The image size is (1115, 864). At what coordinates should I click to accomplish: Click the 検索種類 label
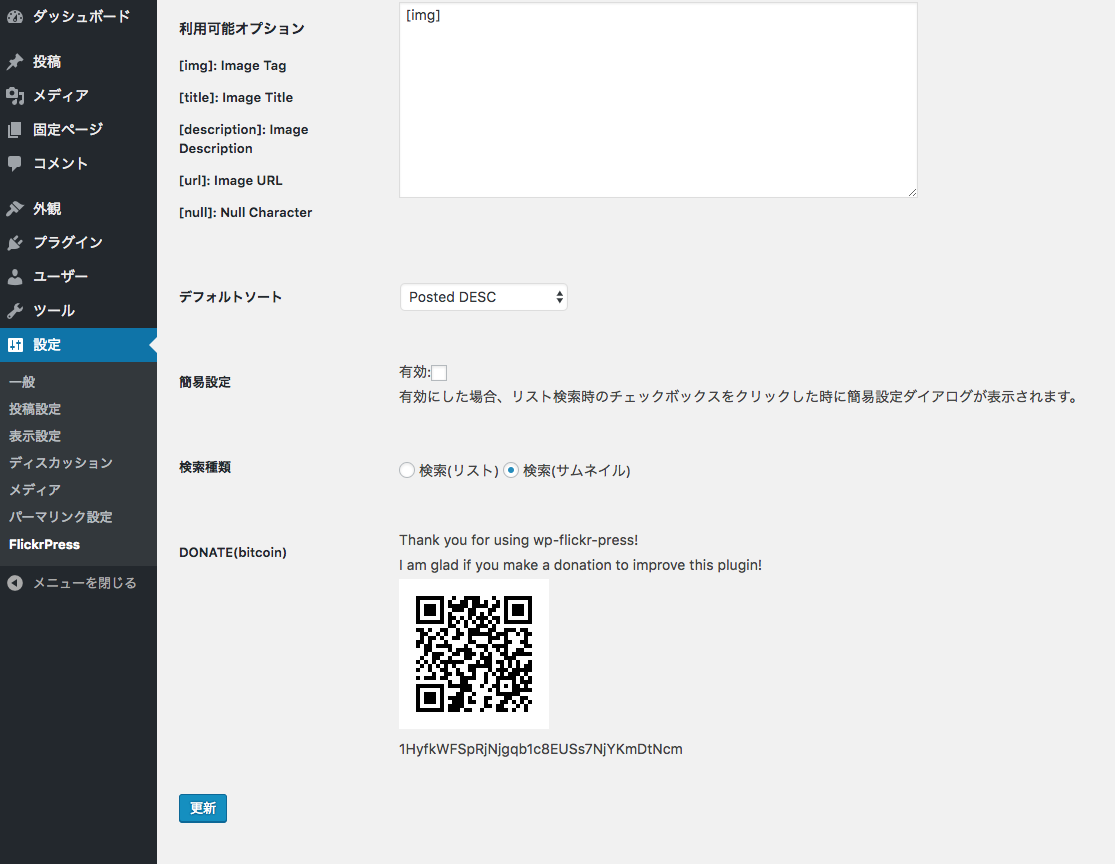[205, 467]
